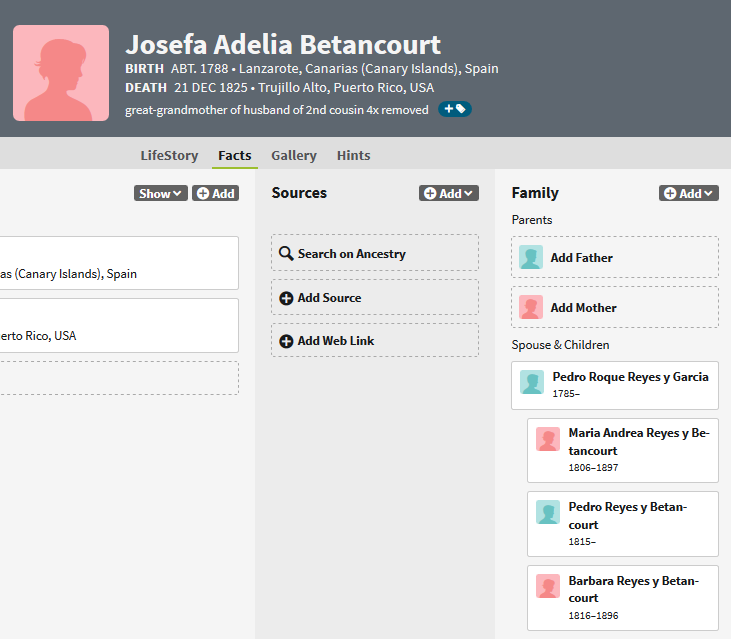
Task: Click the Add Father silhouette icon
Action: (x=531, y=257)
